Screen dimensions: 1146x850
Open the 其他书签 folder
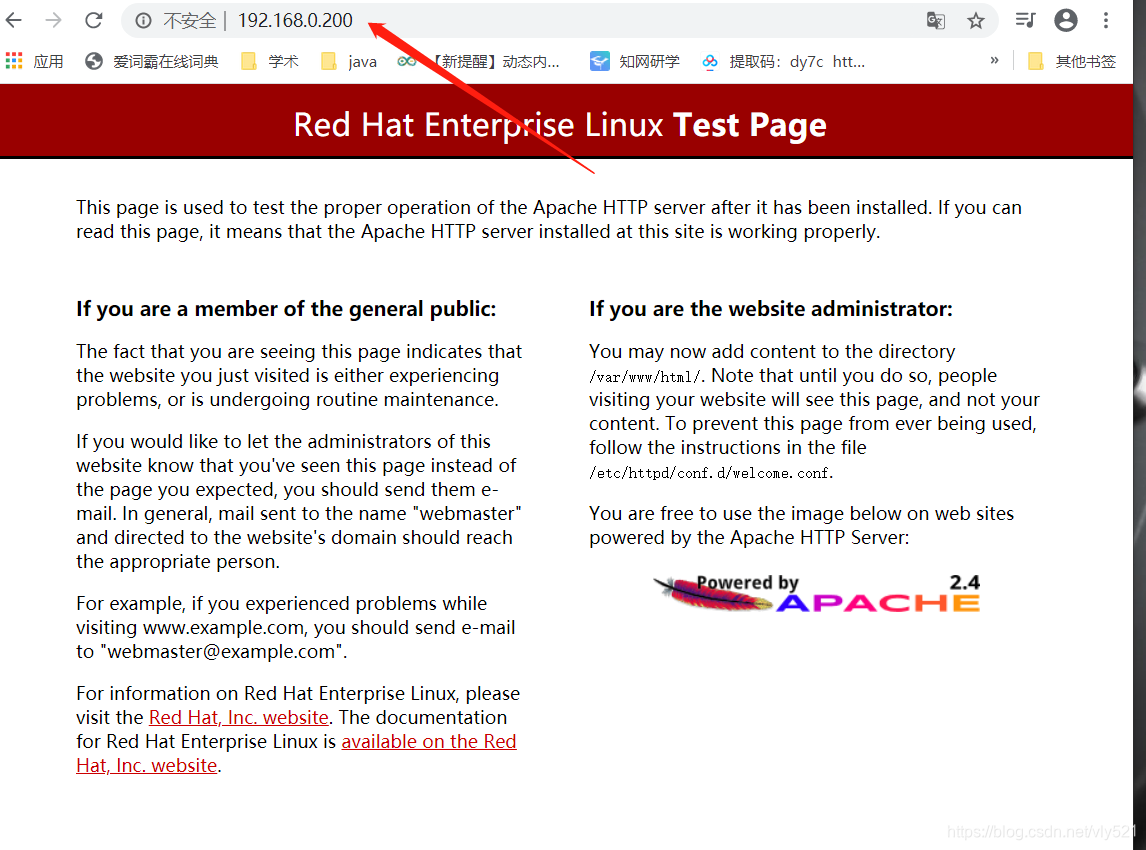[1072, 61]
